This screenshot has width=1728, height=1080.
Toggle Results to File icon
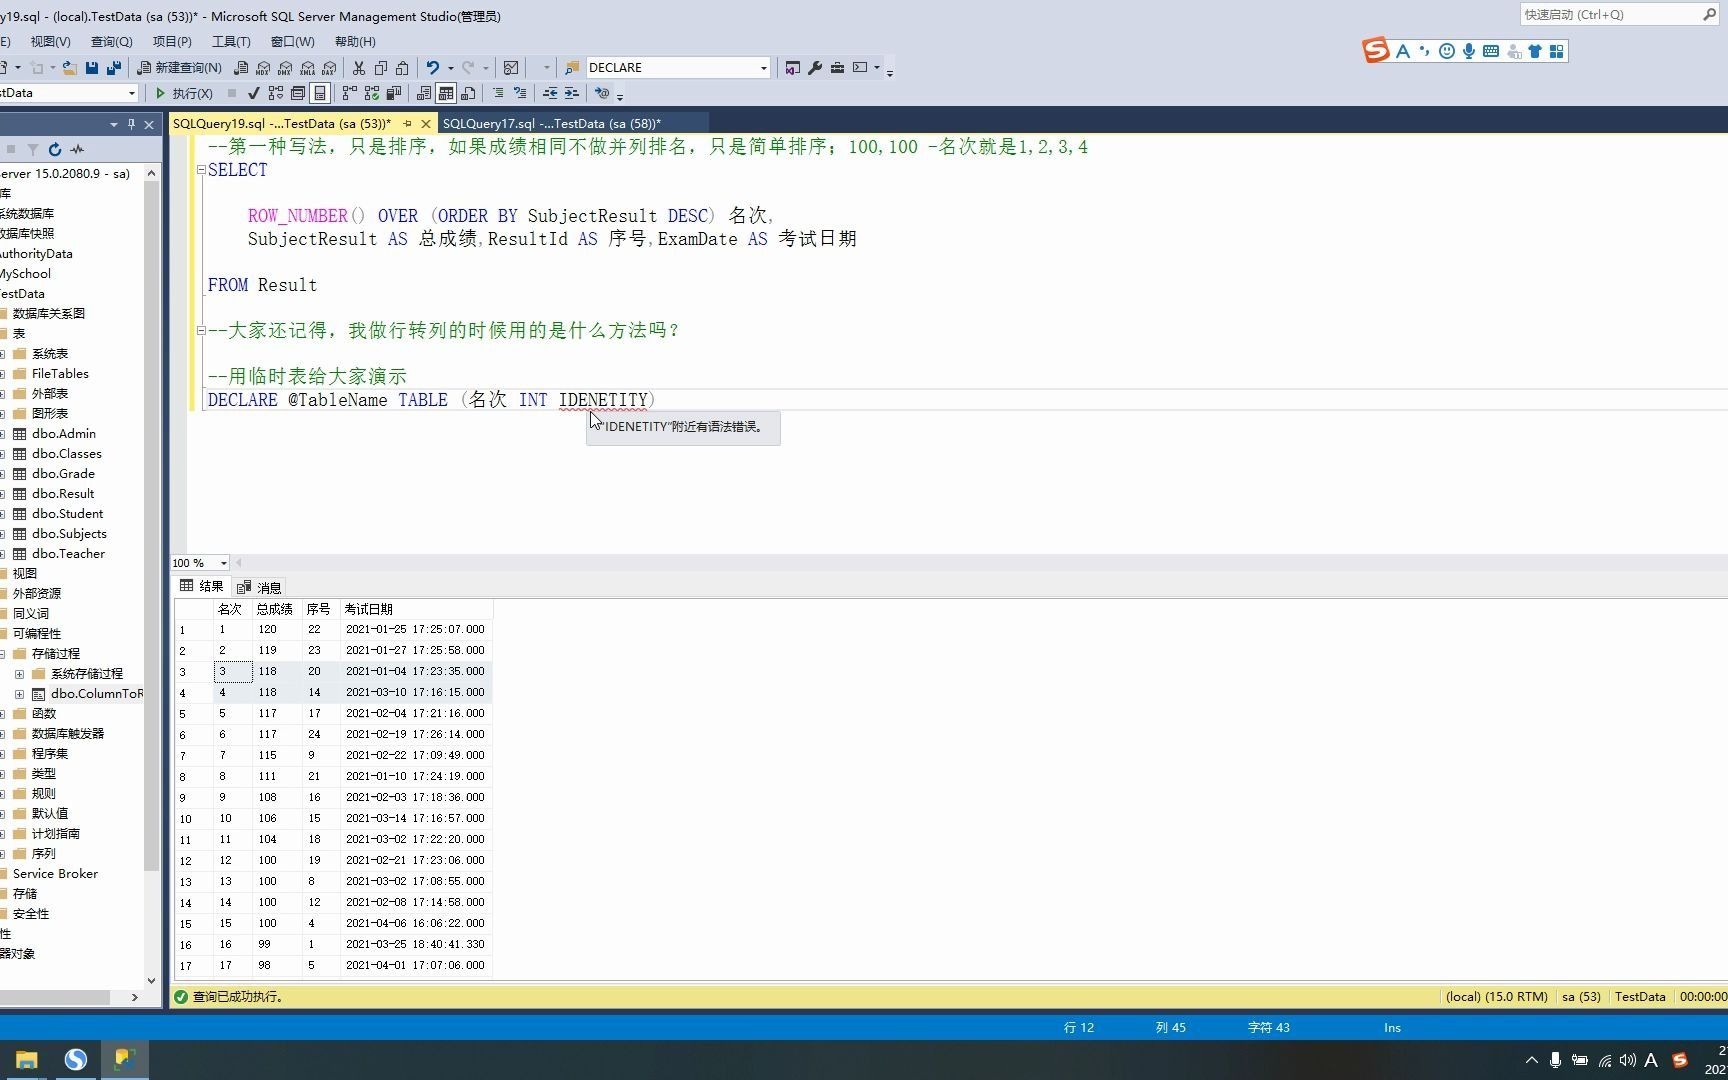[468, 93]
